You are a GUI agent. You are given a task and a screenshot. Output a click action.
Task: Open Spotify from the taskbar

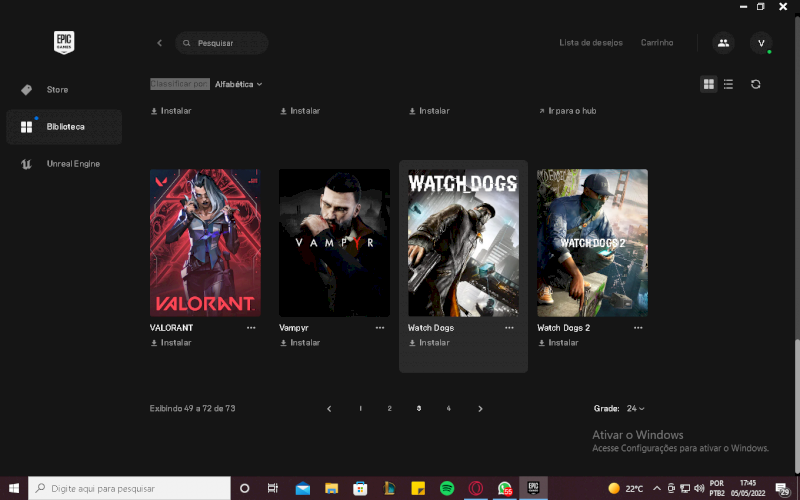(x=447, y=488)
